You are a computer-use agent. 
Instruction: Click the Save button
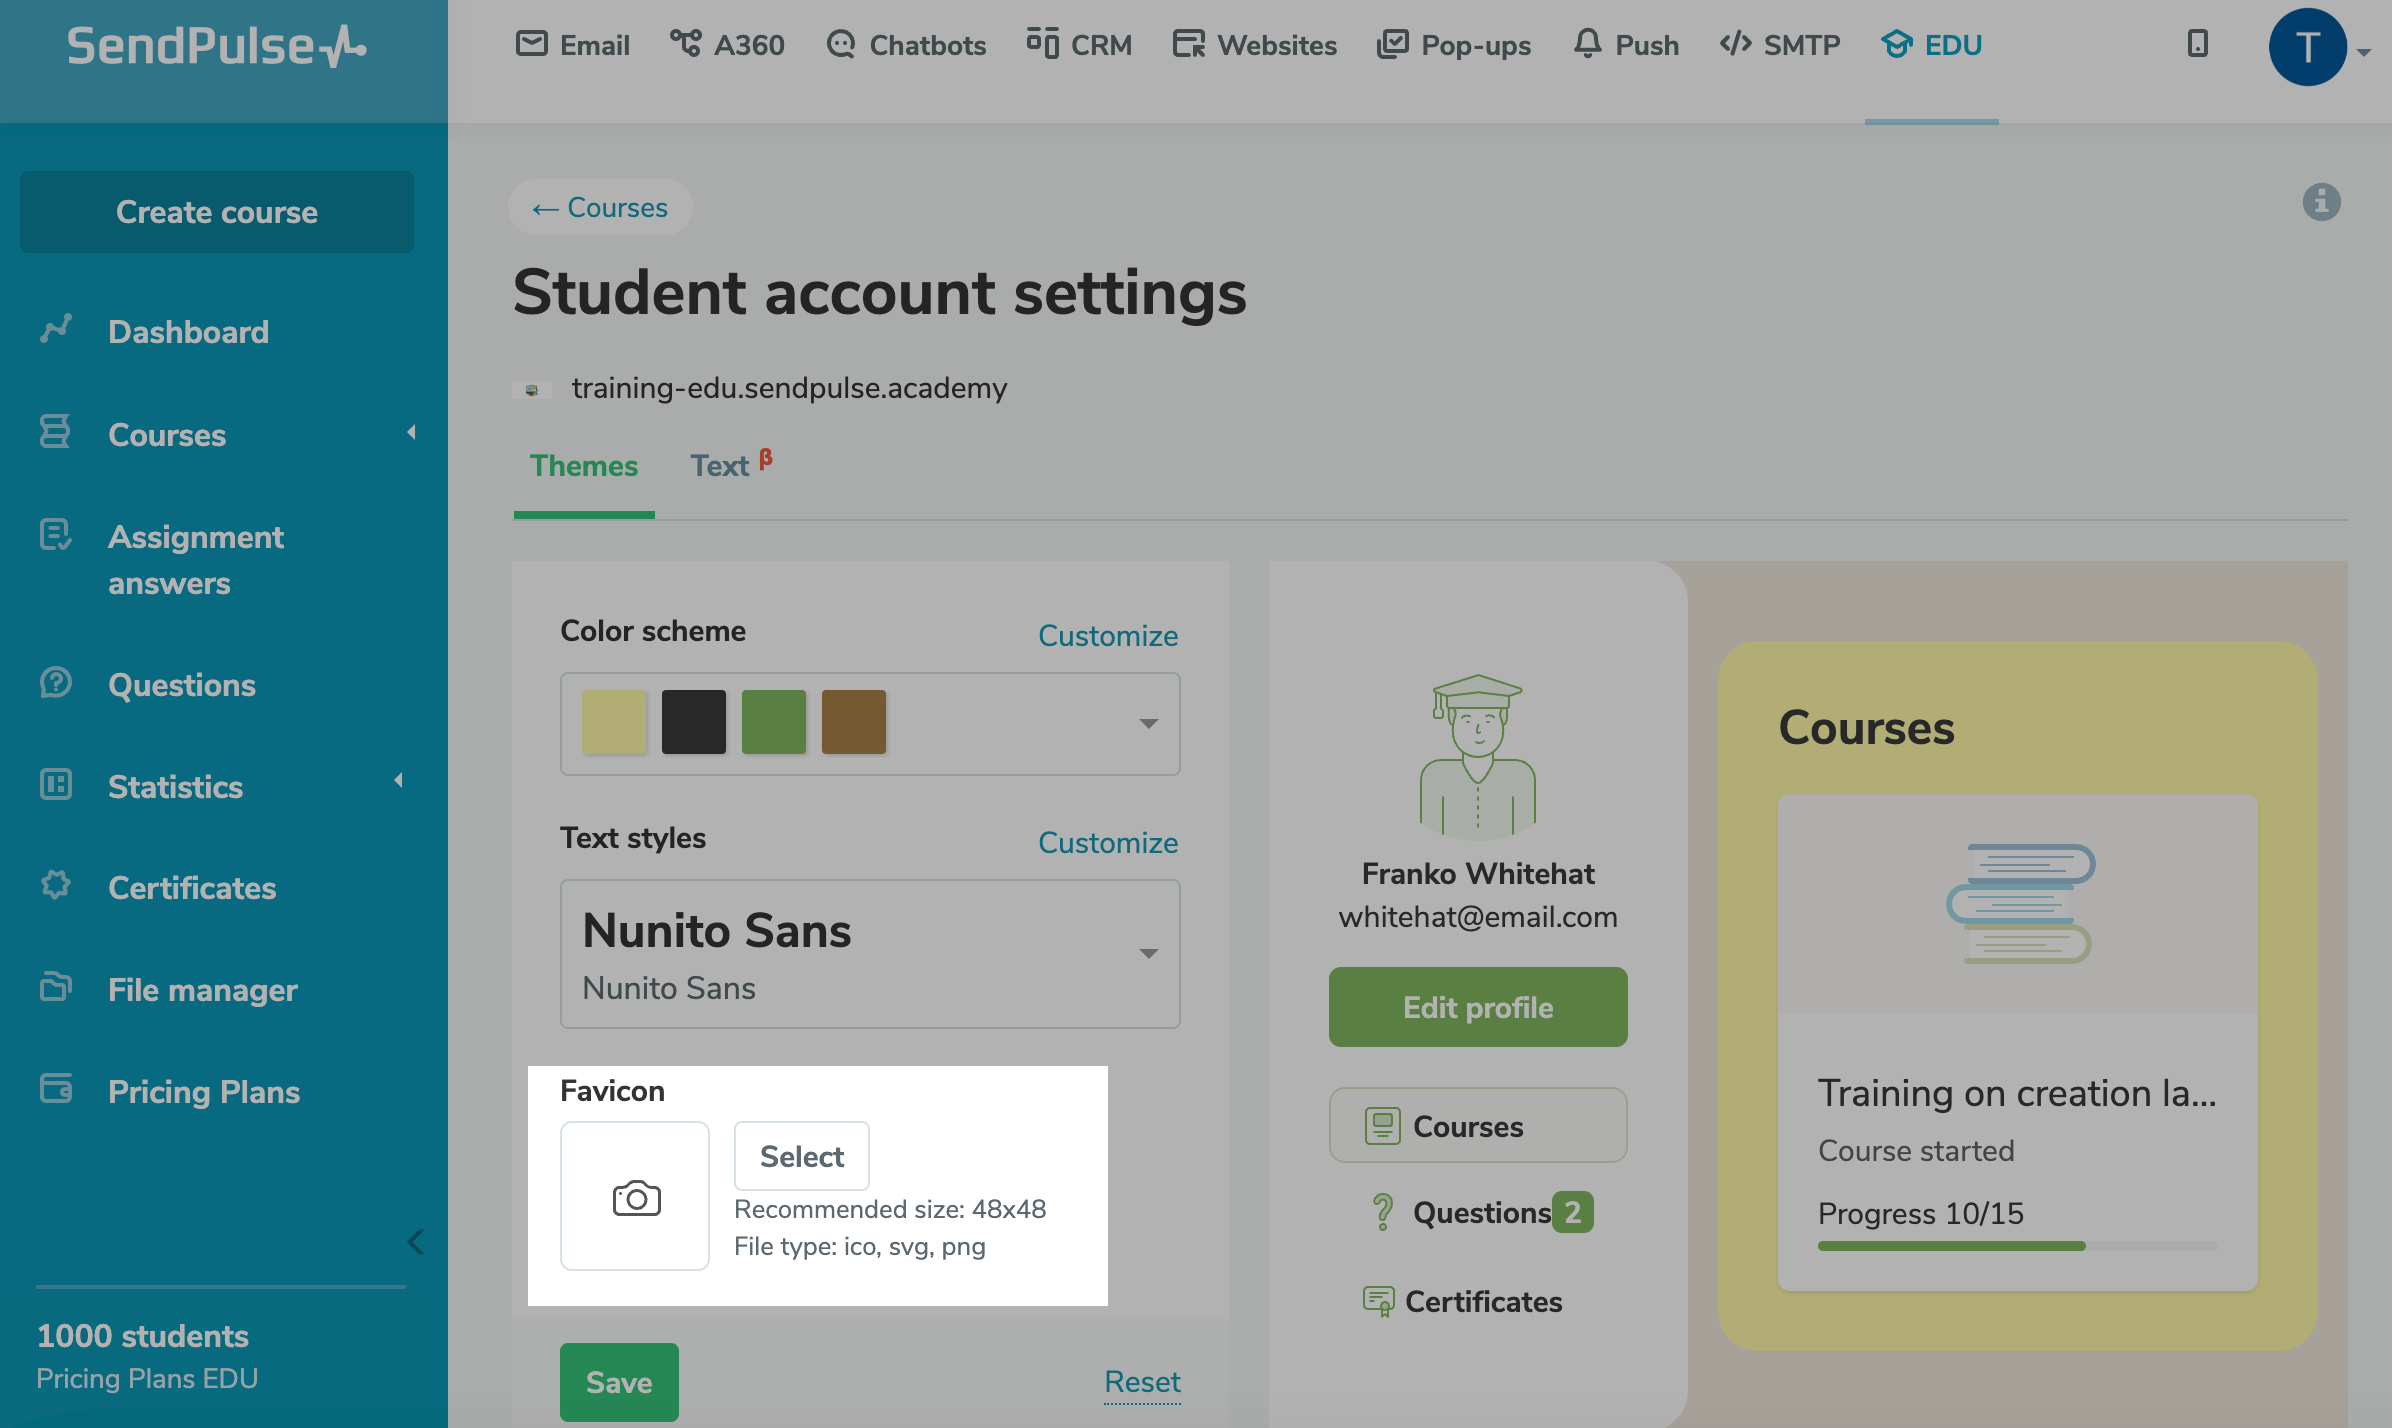(619, 1382)
